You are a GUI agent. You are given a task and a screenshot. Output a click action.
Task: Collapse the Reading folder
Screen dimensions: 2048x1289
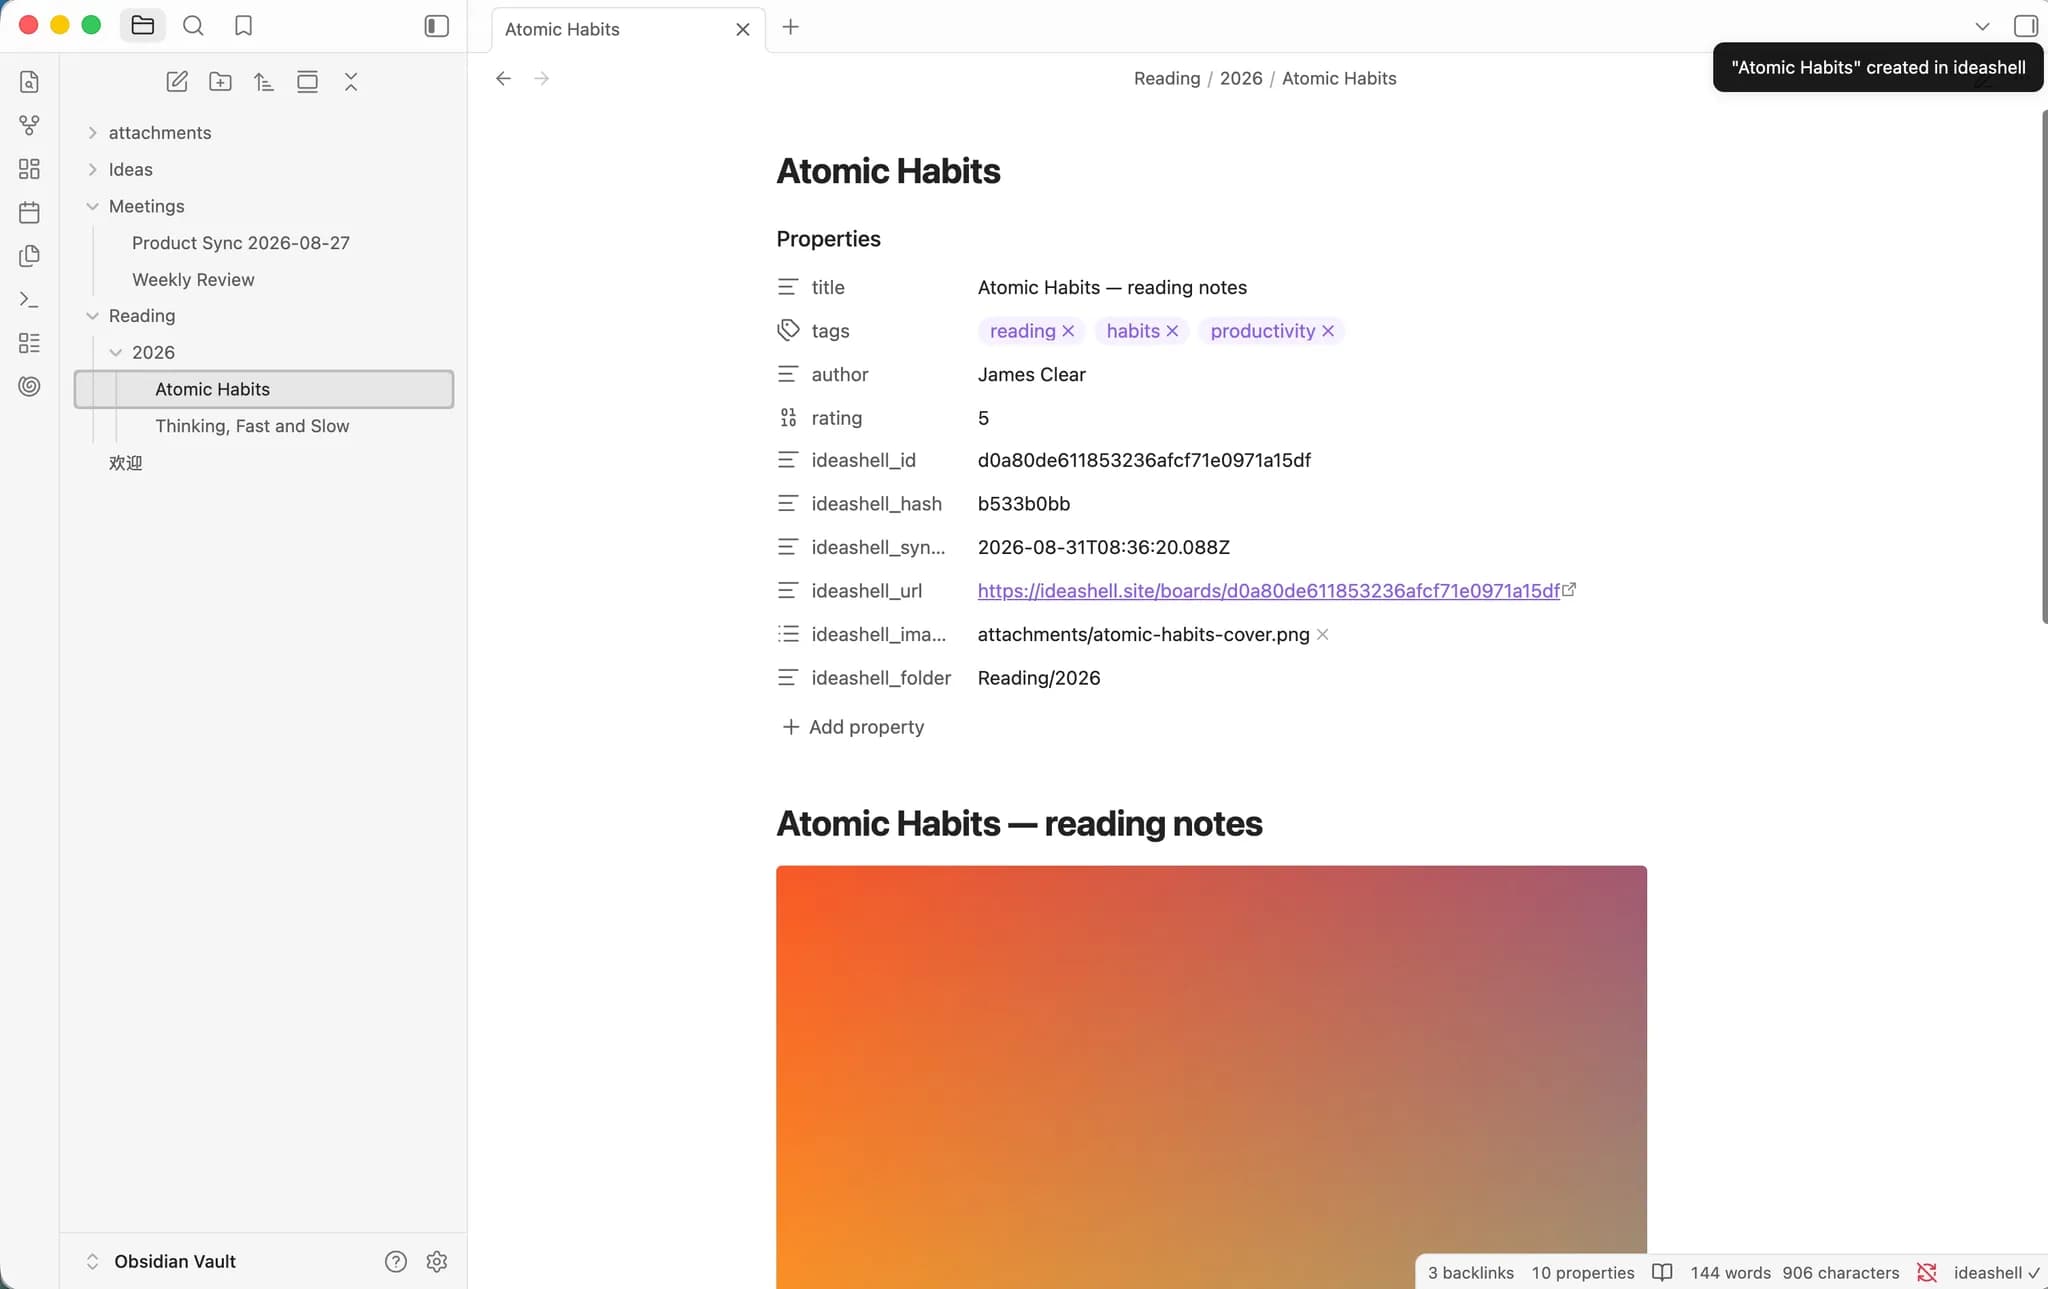pyautogui.click(x=92, y=316)
